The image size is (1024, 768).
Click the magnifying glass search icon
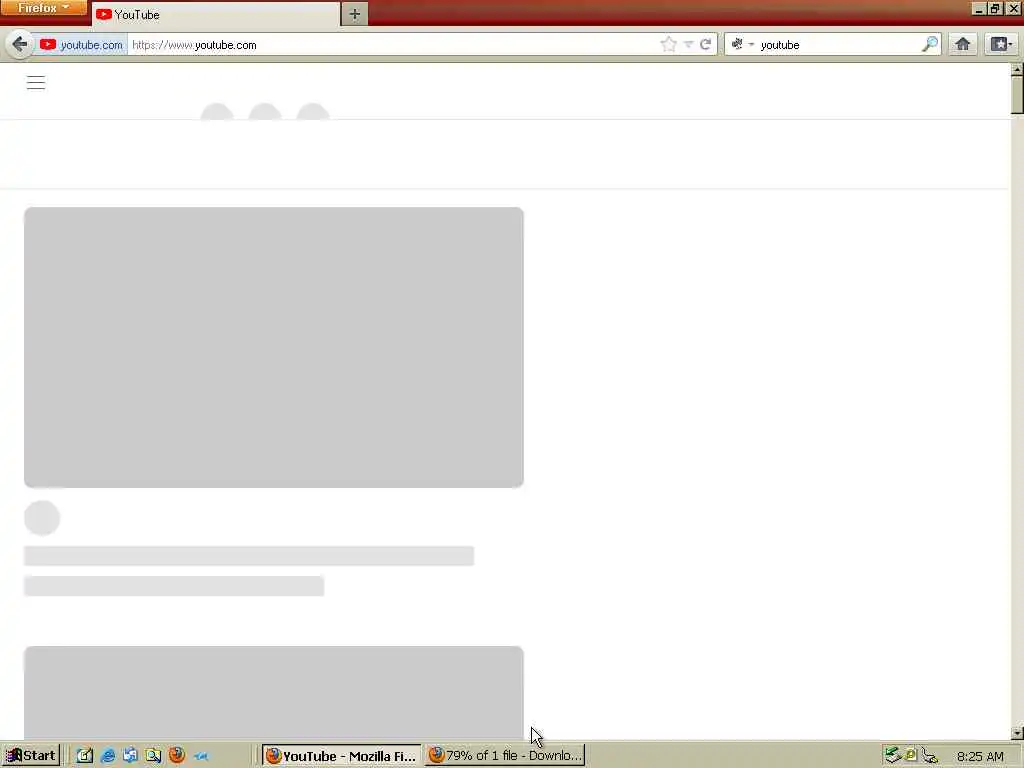tap(930, 44)
